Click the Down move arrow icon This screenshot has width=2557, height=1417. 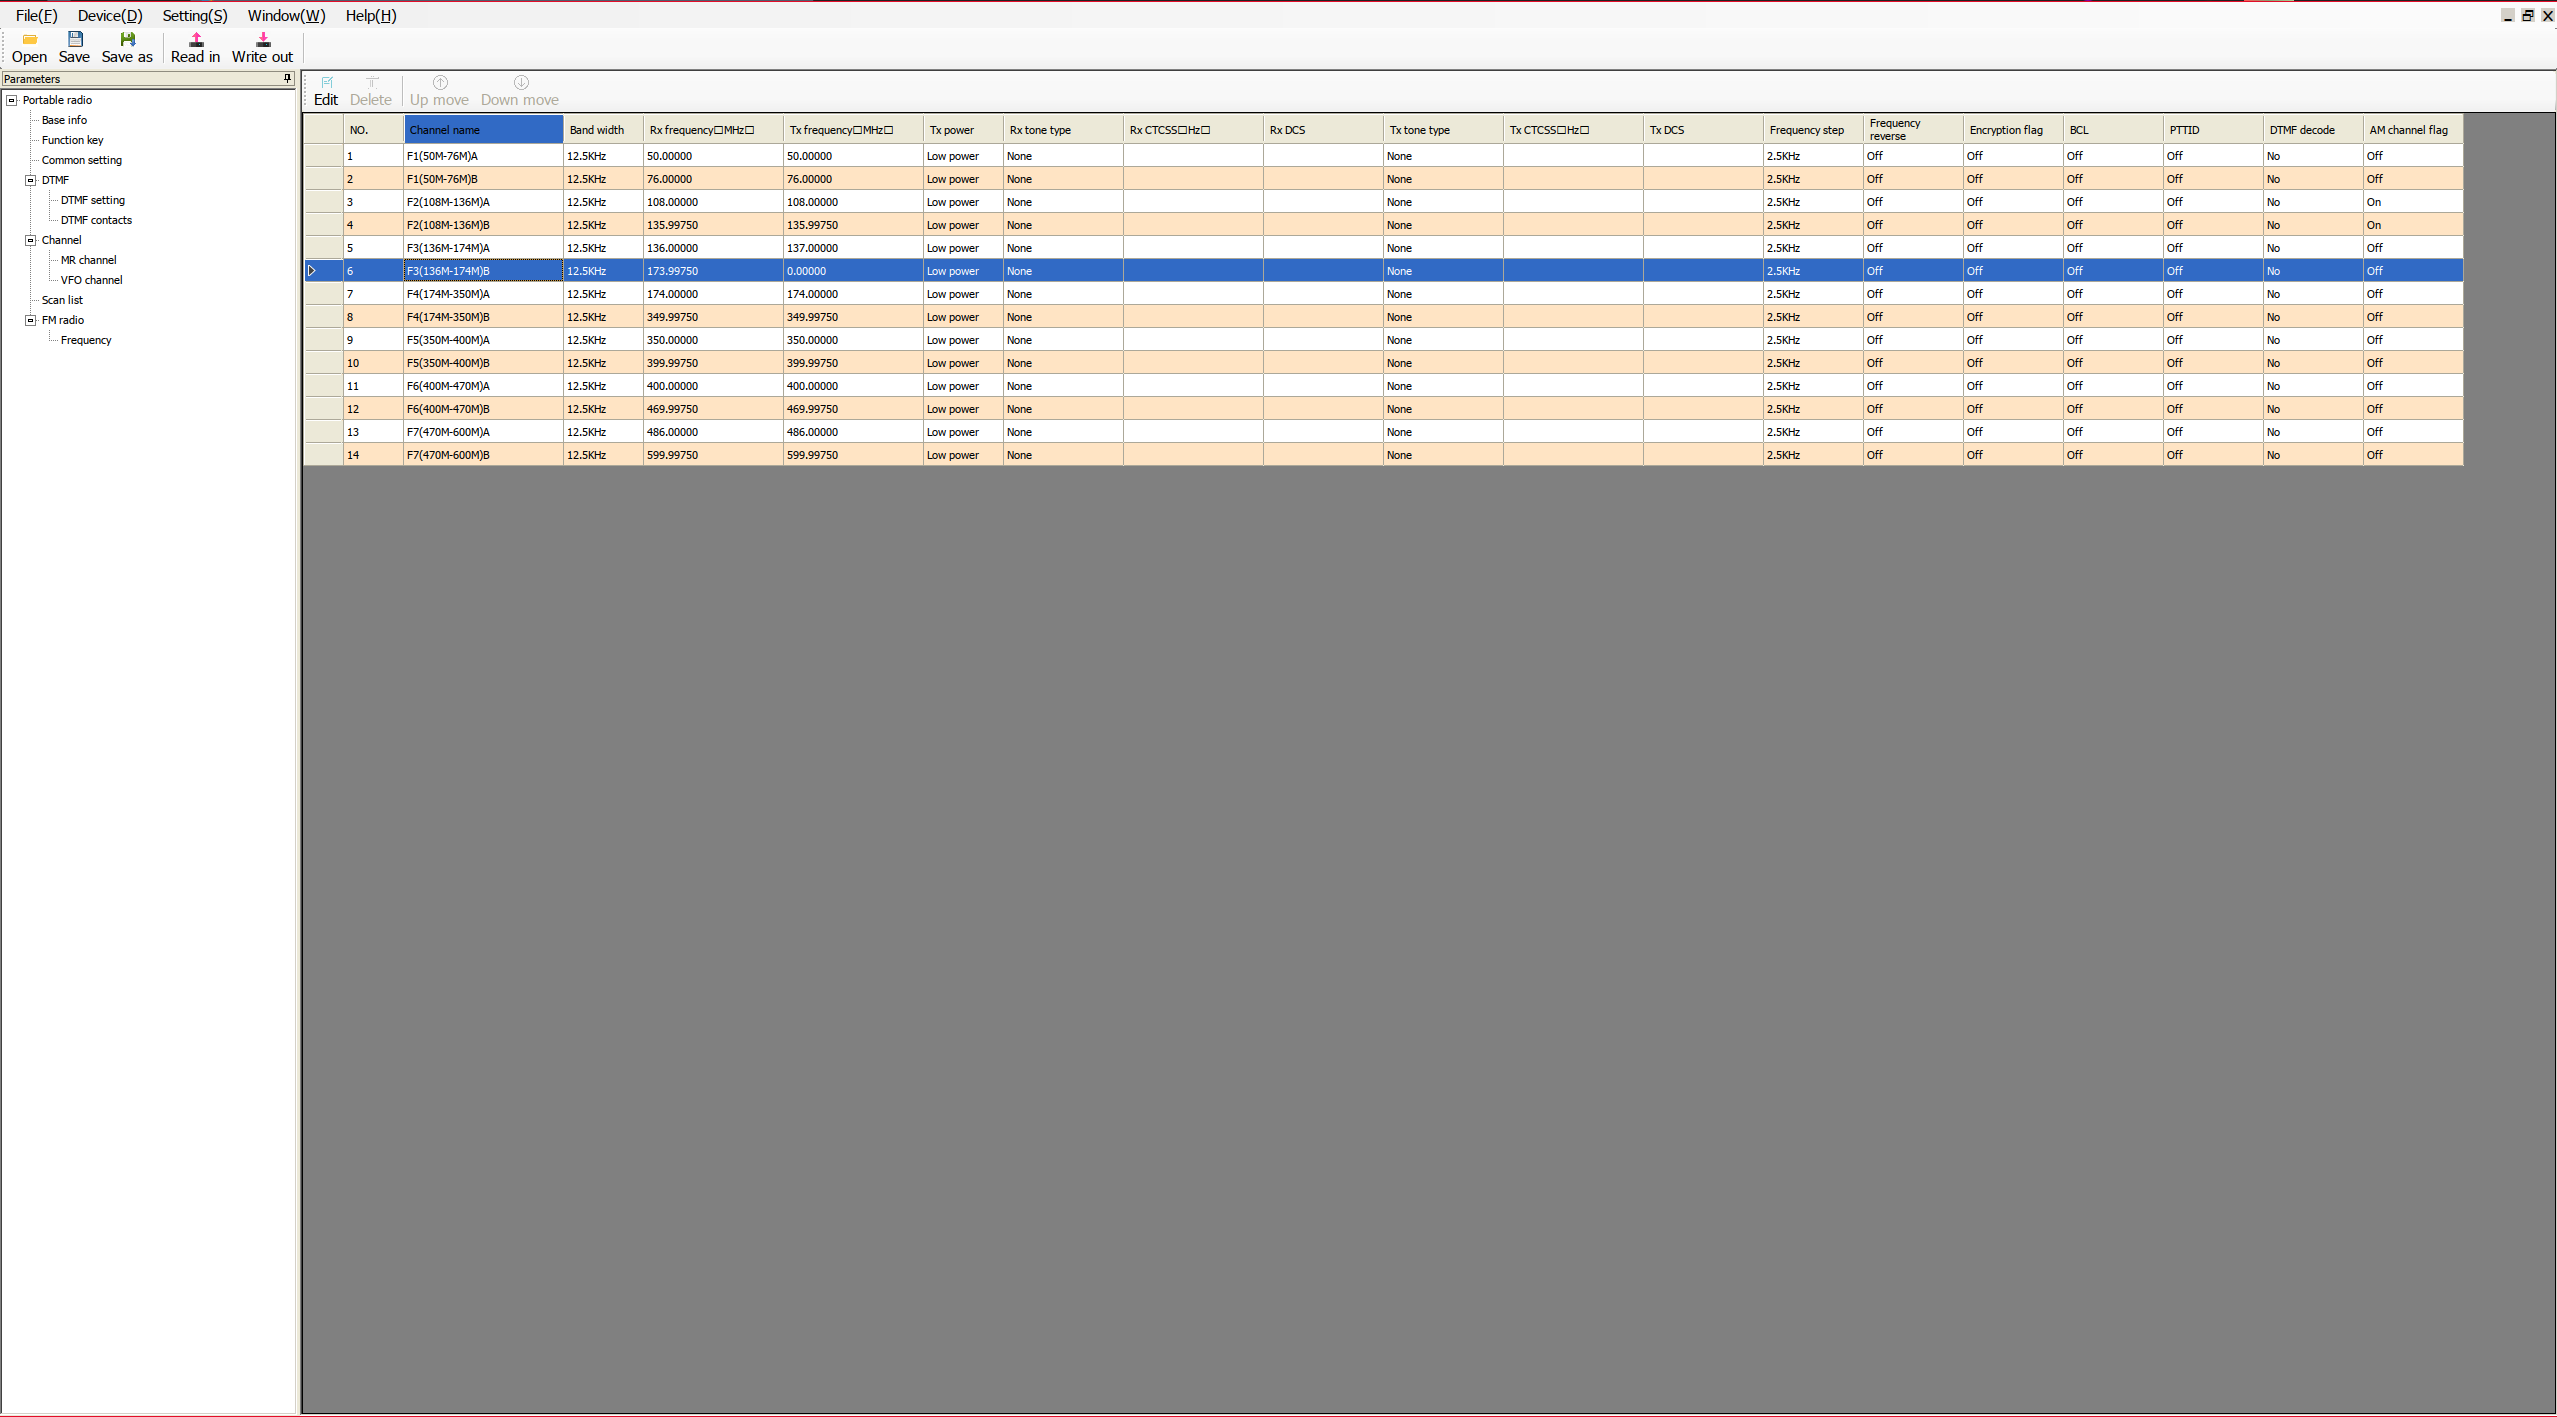520,83
